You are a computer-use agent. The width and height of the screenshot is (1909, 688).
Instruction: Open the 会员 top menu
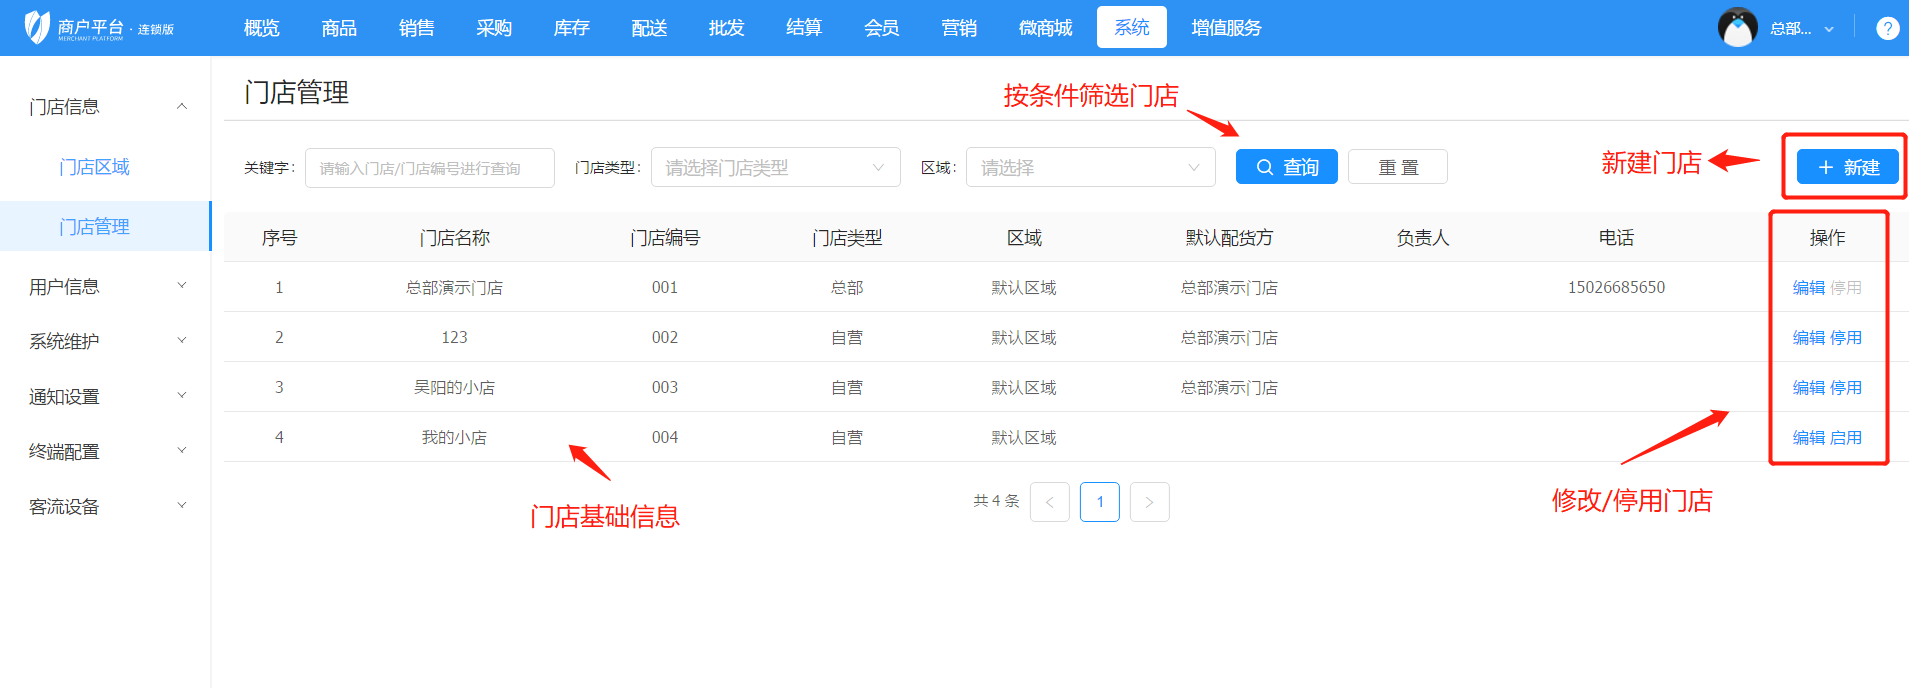(881, 28)
